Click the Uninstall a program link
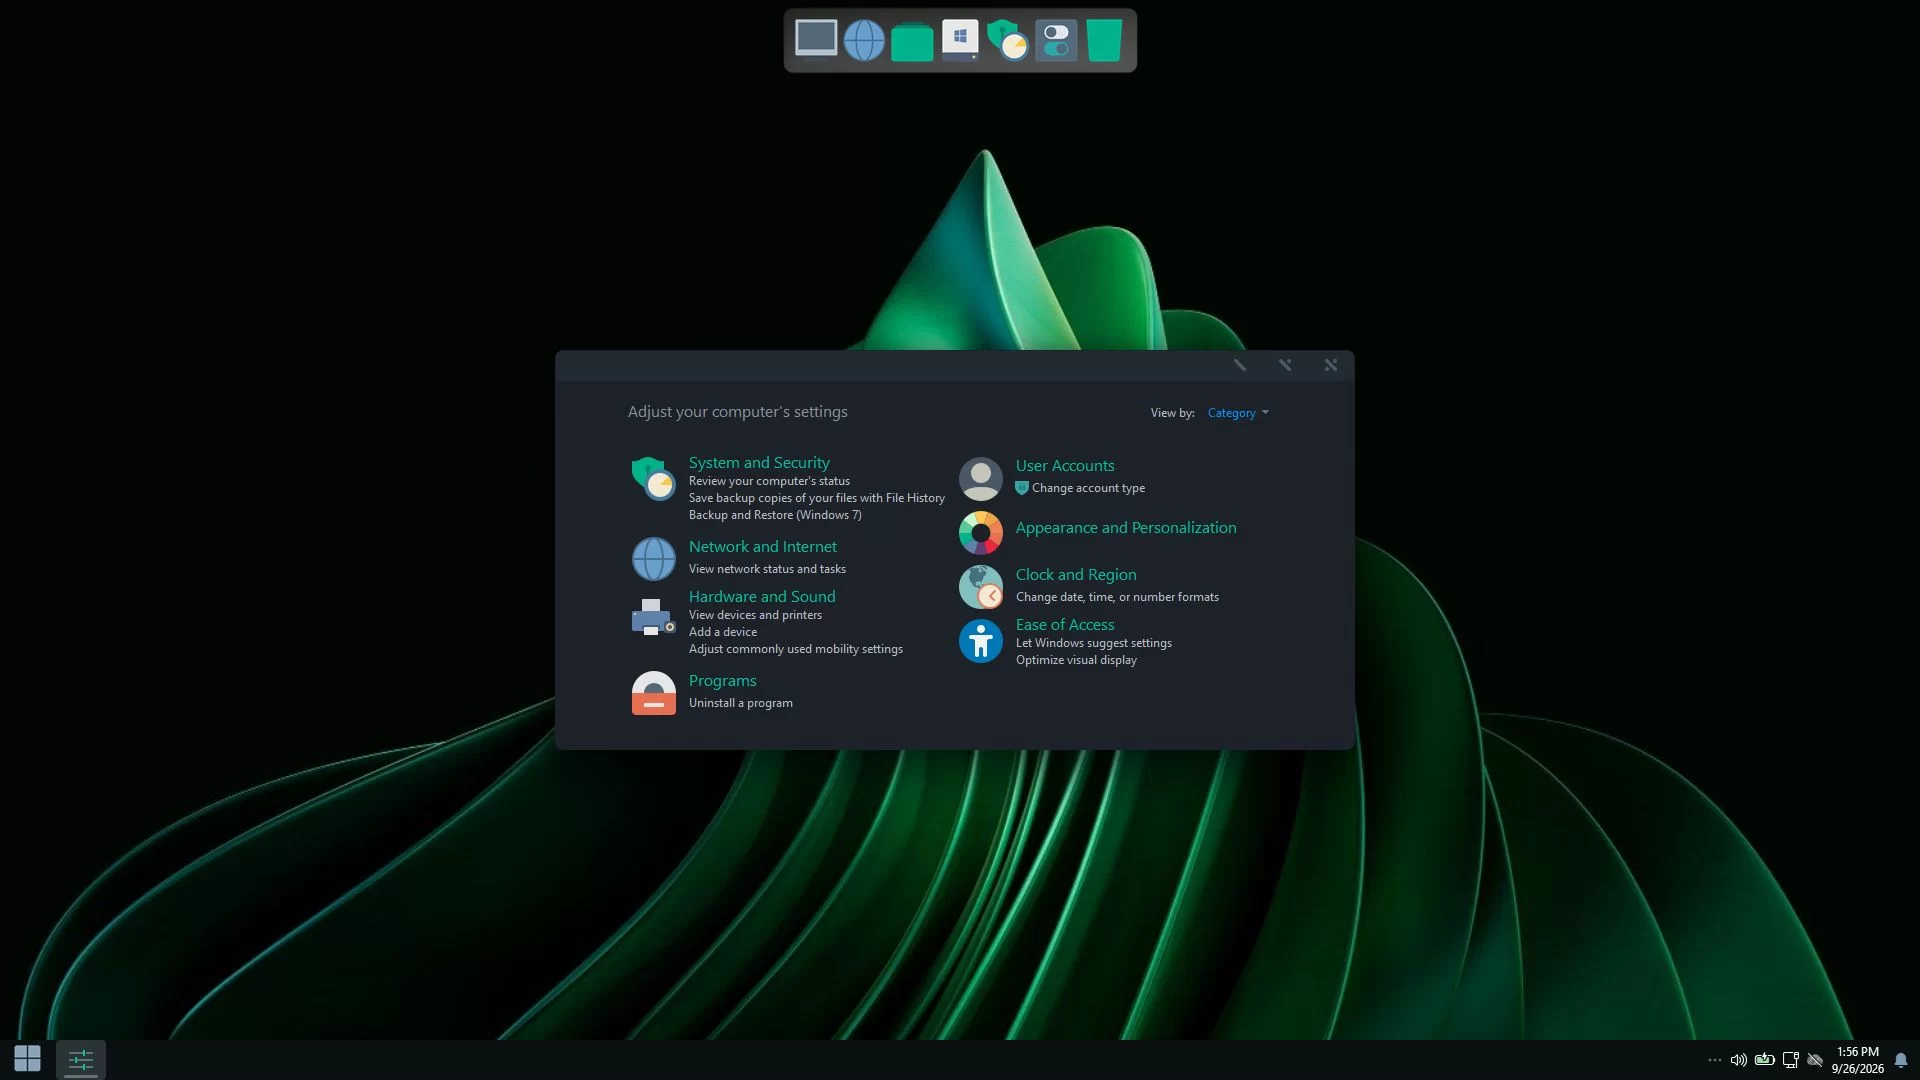Image resolution: width=1920 pixels, height=1080 pixels. (x=740, y=703)
